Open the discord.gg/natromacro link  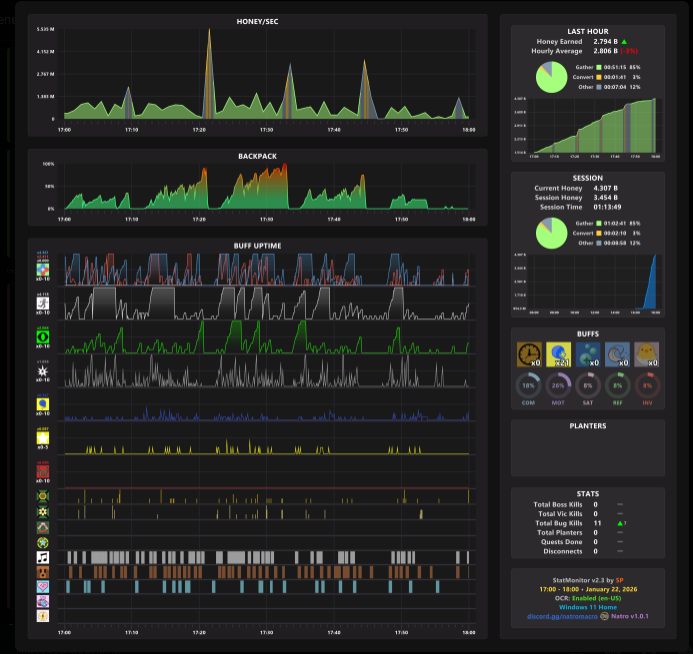(x=562, y=616)
